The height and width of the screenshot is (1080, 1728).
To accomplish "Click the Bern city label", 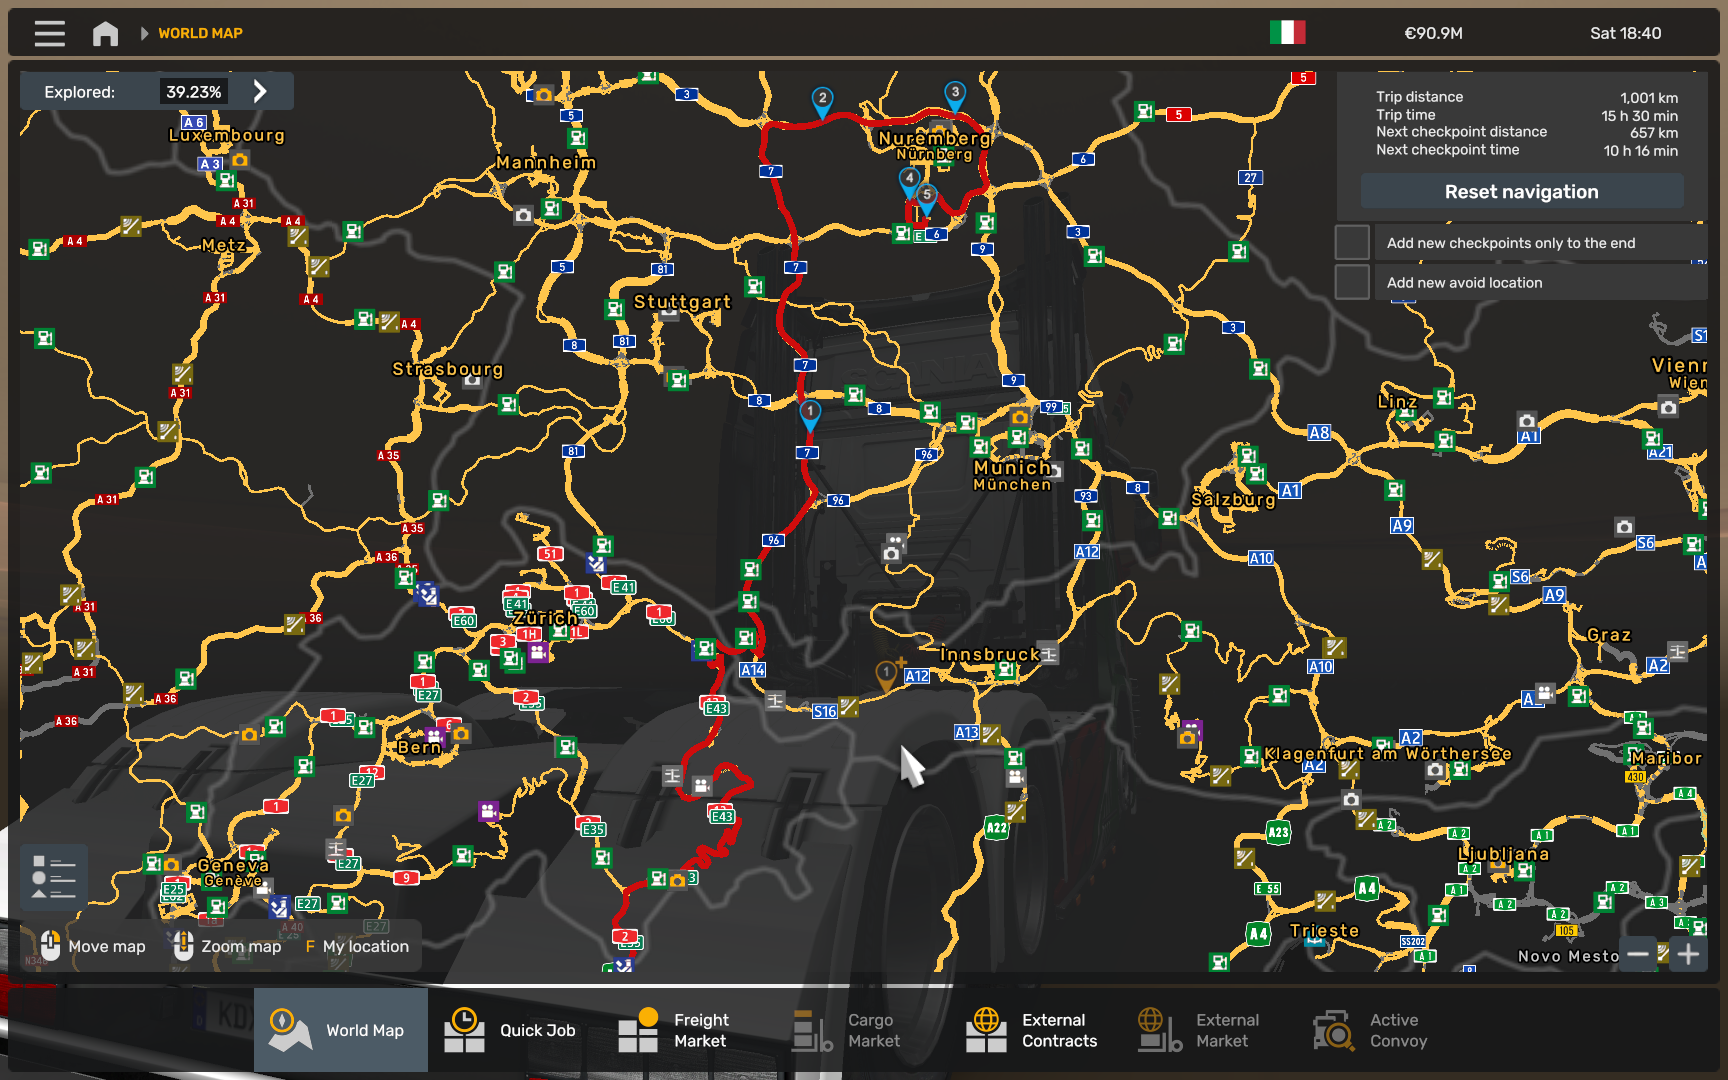I will (x=419, y=748).
